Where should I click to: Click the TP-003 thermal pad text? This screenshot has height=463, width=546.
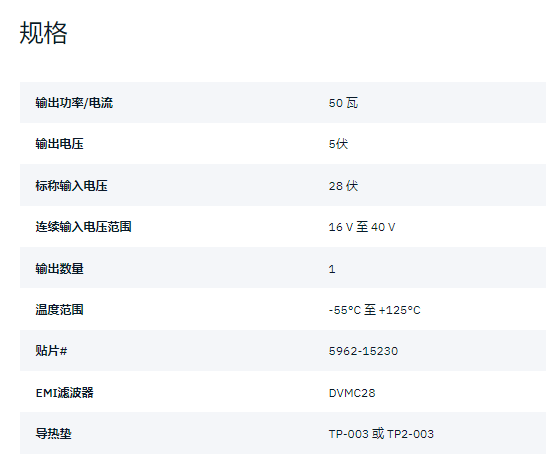coord(349,434)
